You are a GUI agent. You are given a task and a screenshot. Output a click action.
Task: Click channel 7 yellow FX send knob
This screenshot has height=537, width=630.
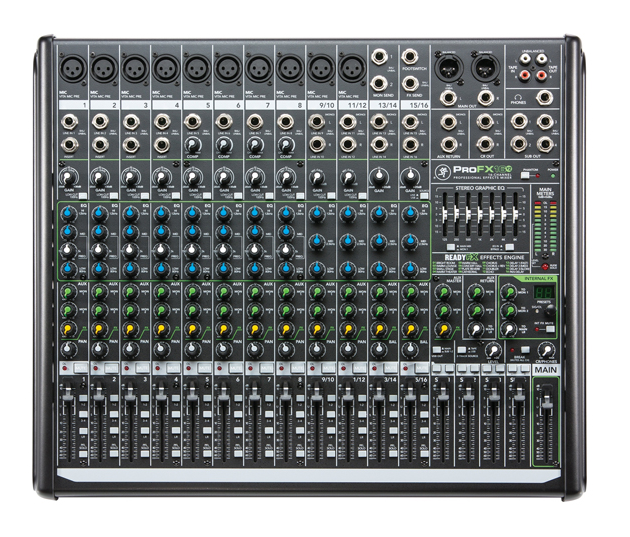coord(255,329)
